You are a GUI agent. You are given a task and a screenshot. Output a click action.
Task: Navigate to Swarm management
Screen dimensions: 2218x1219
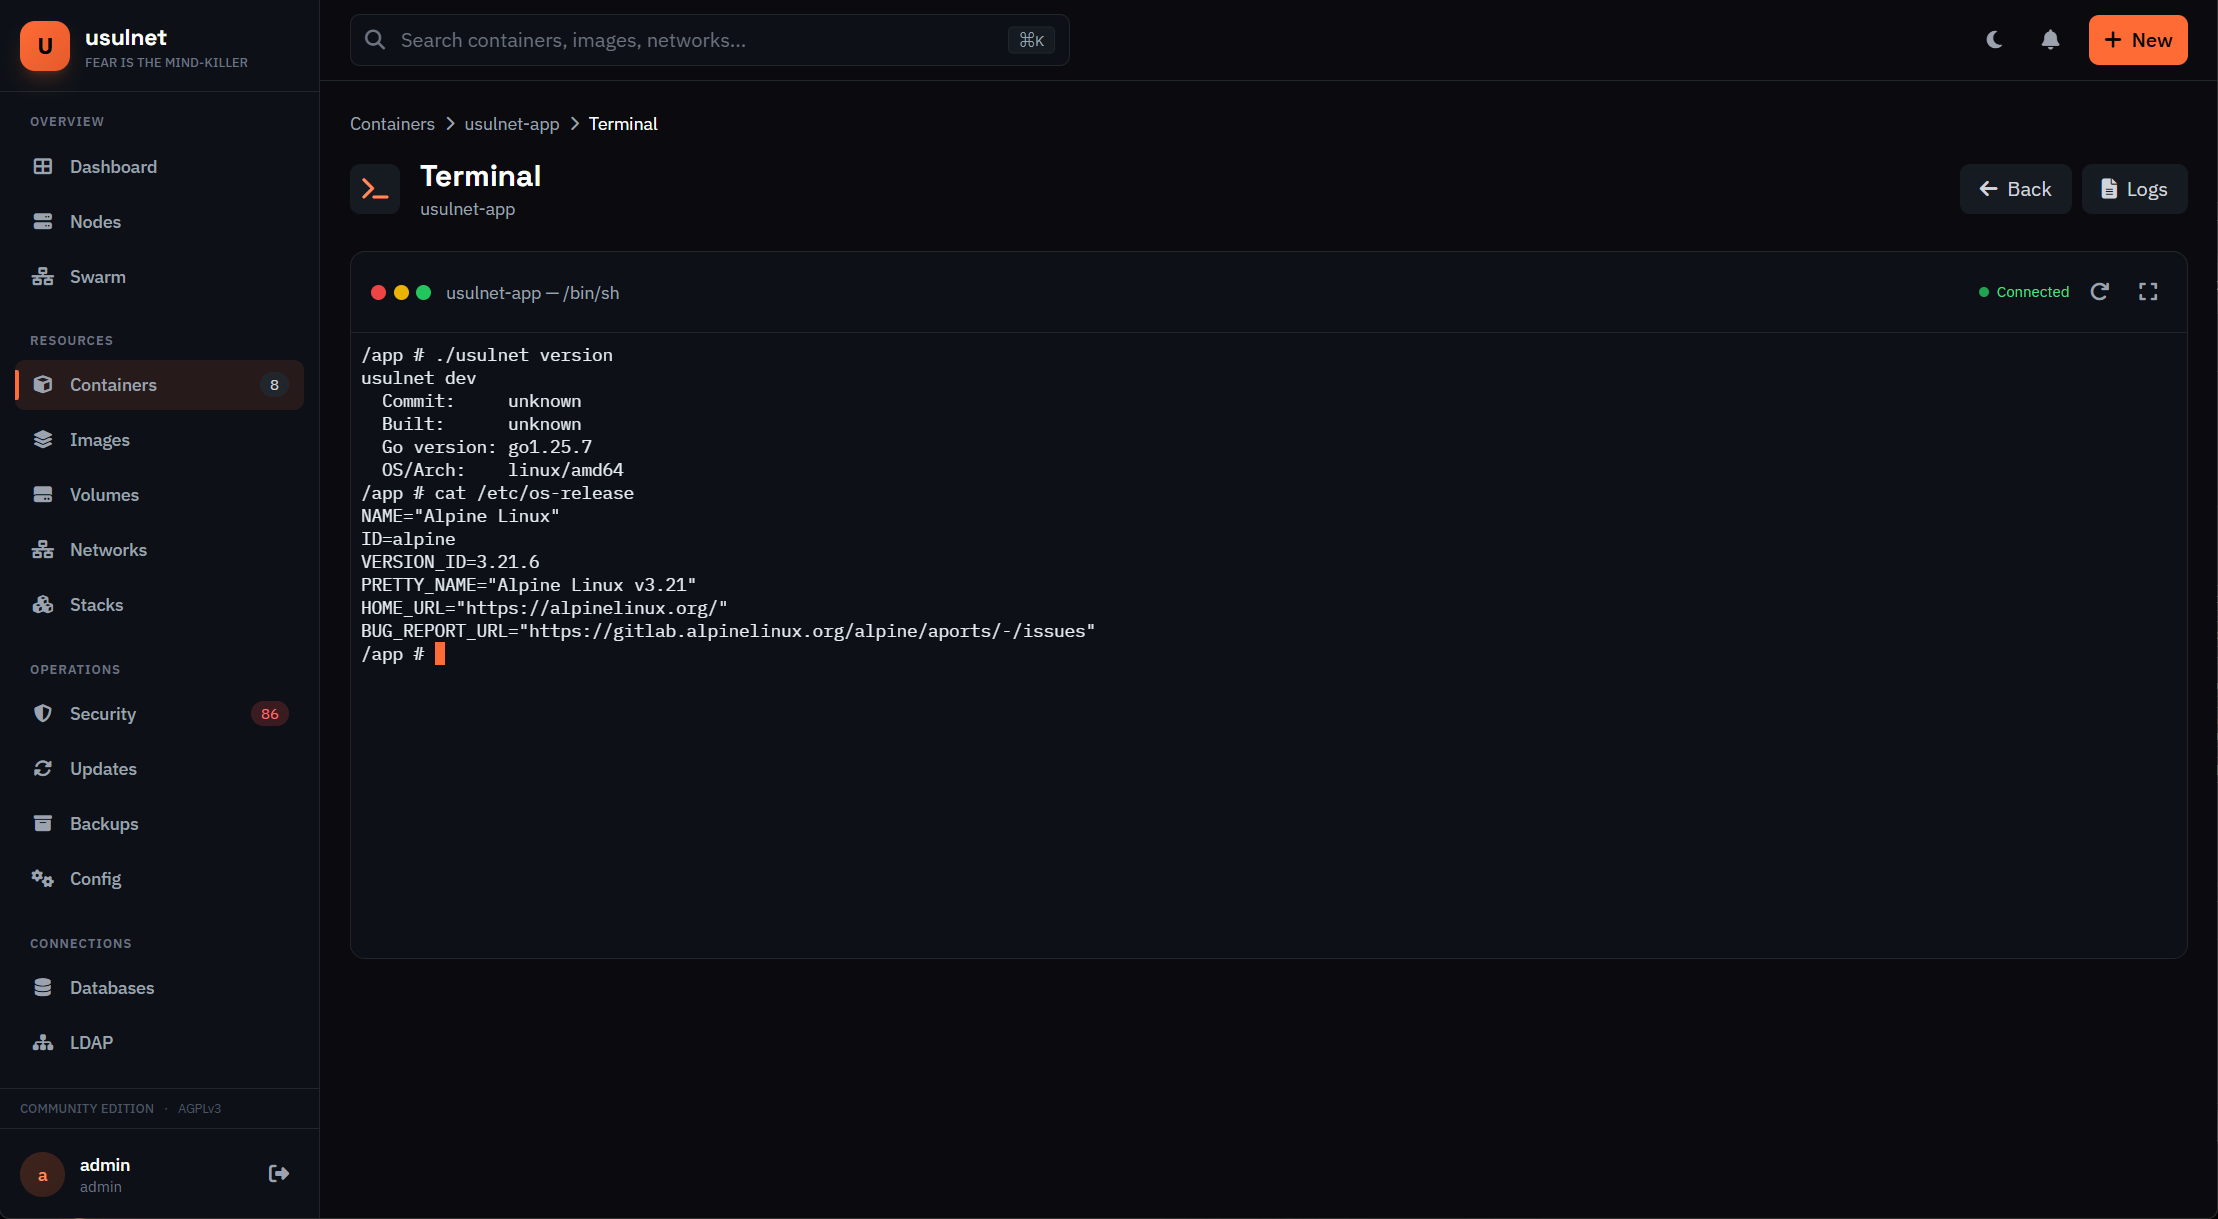tap(97, 277)
